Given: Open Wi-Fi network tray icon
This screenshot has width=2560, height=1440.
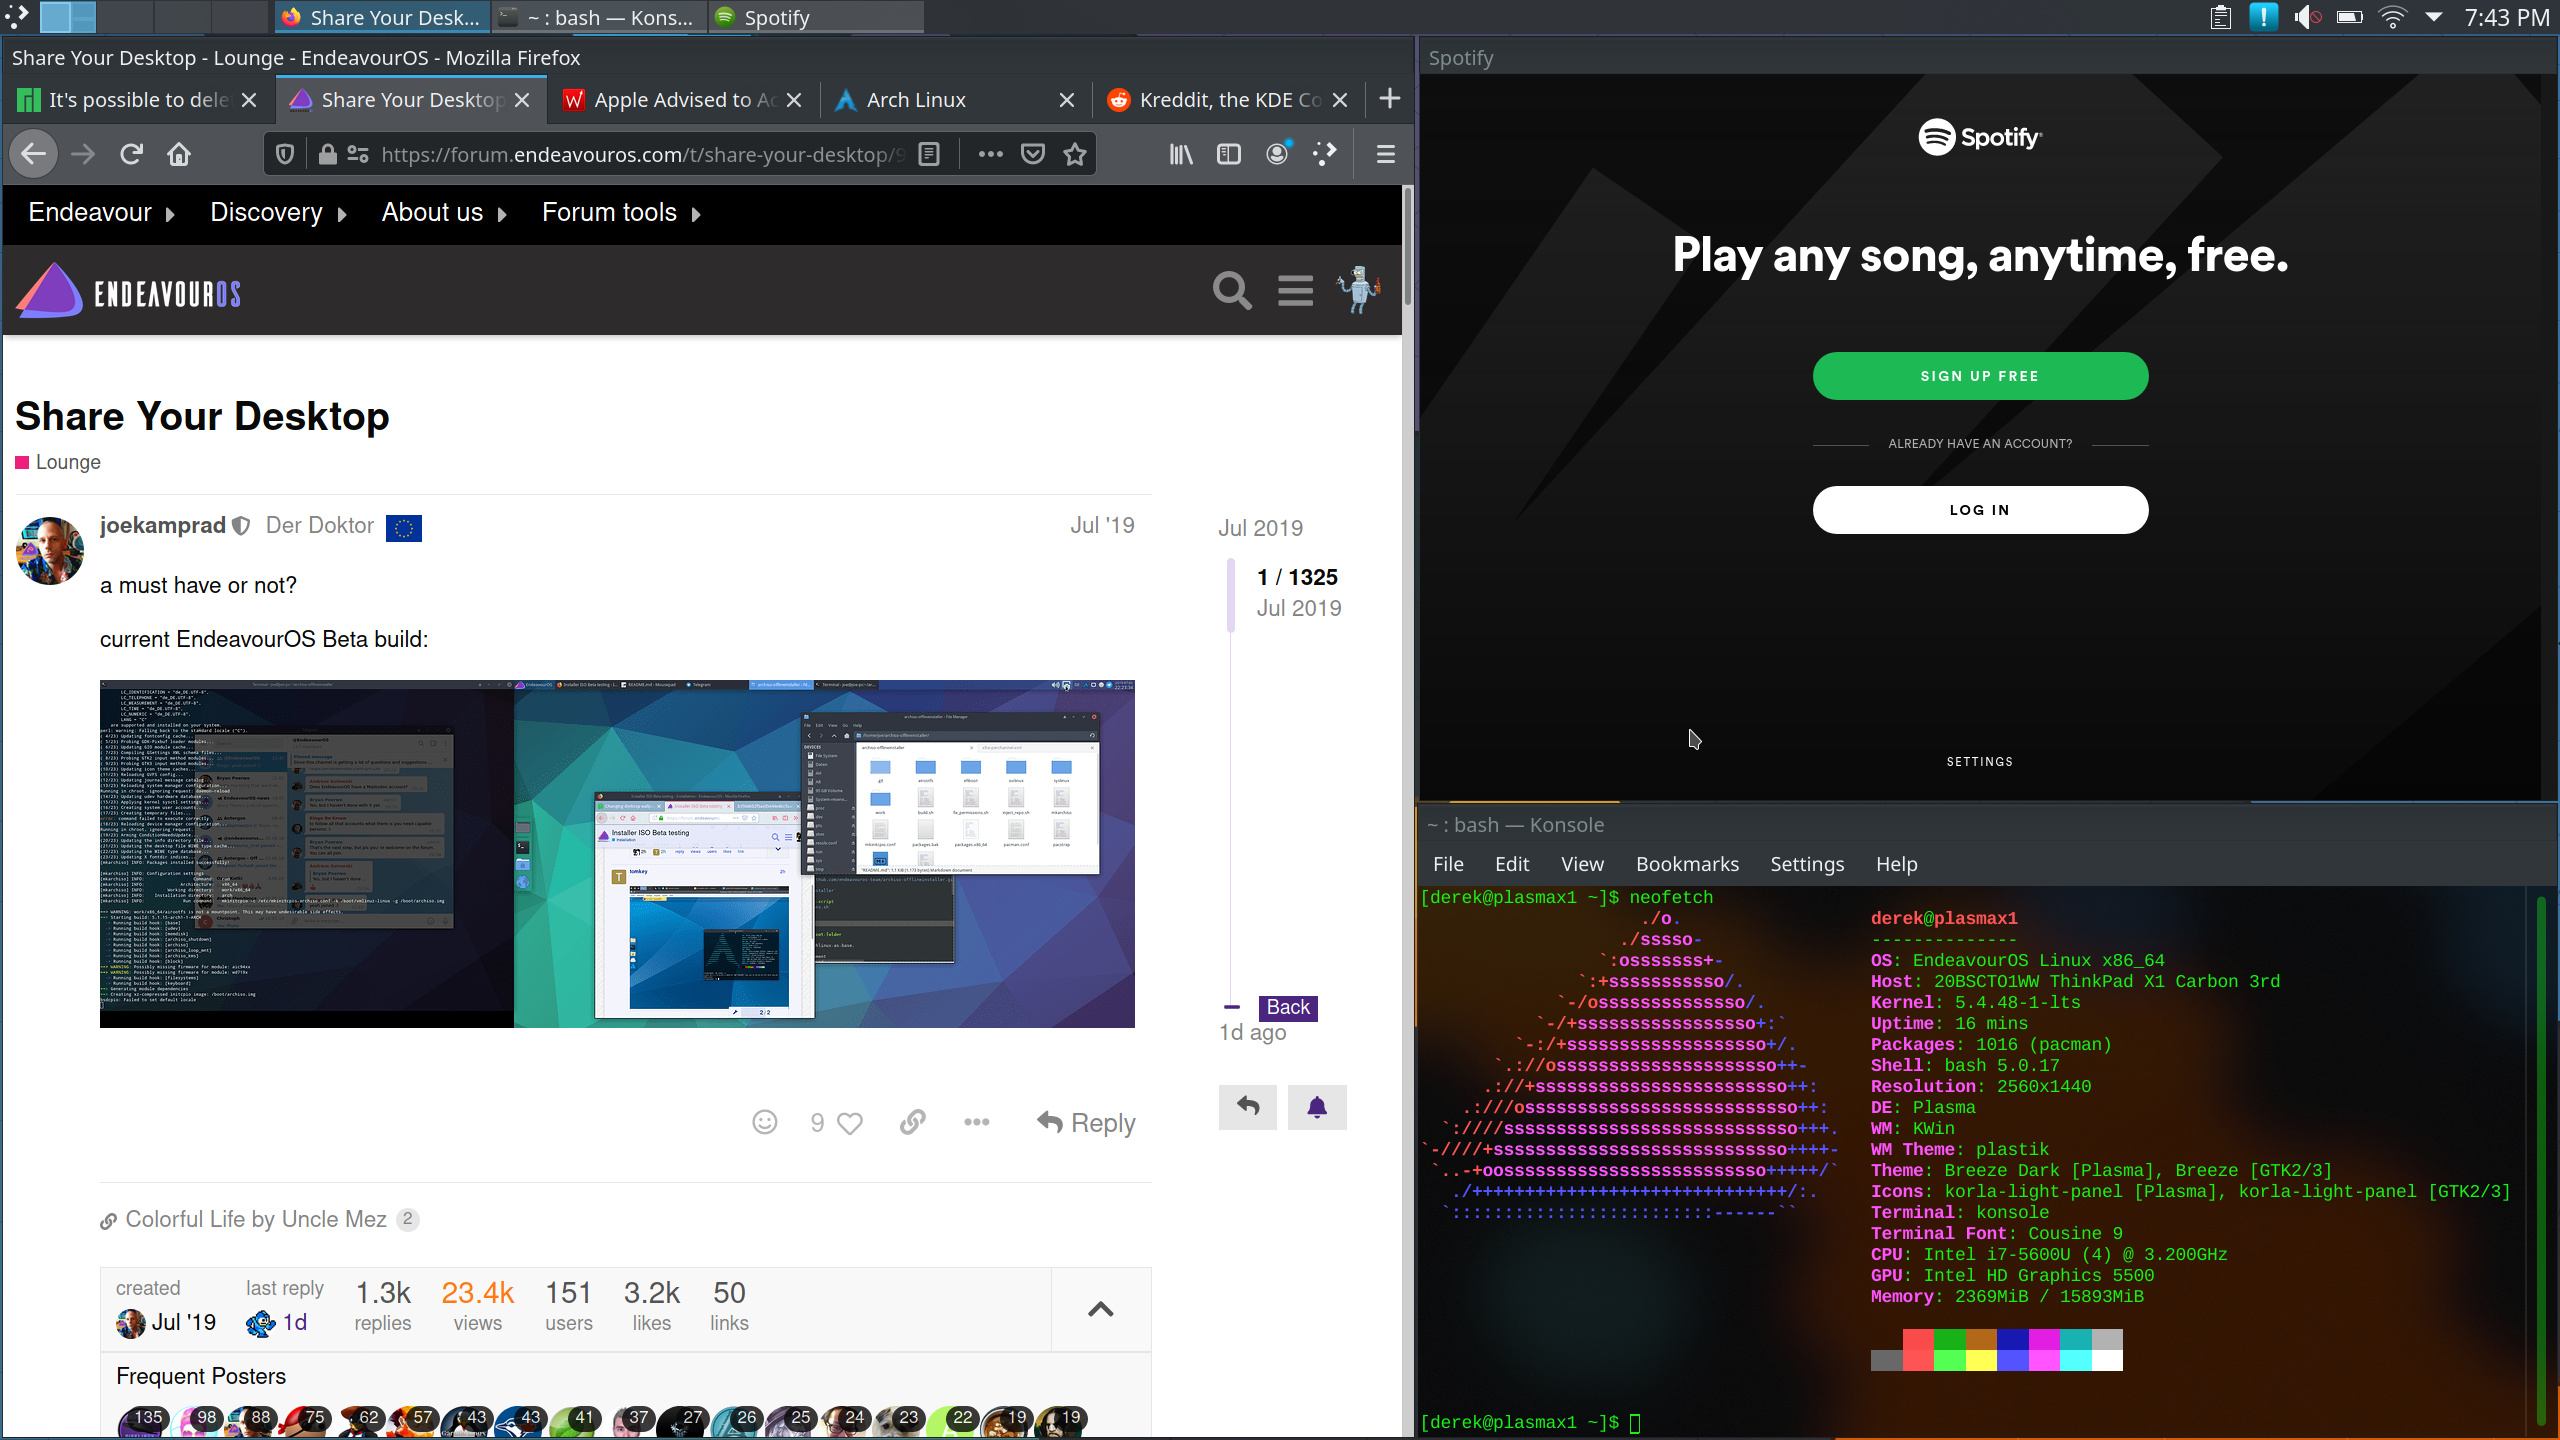Looking at the screenshot, I should click(2392, 17).
